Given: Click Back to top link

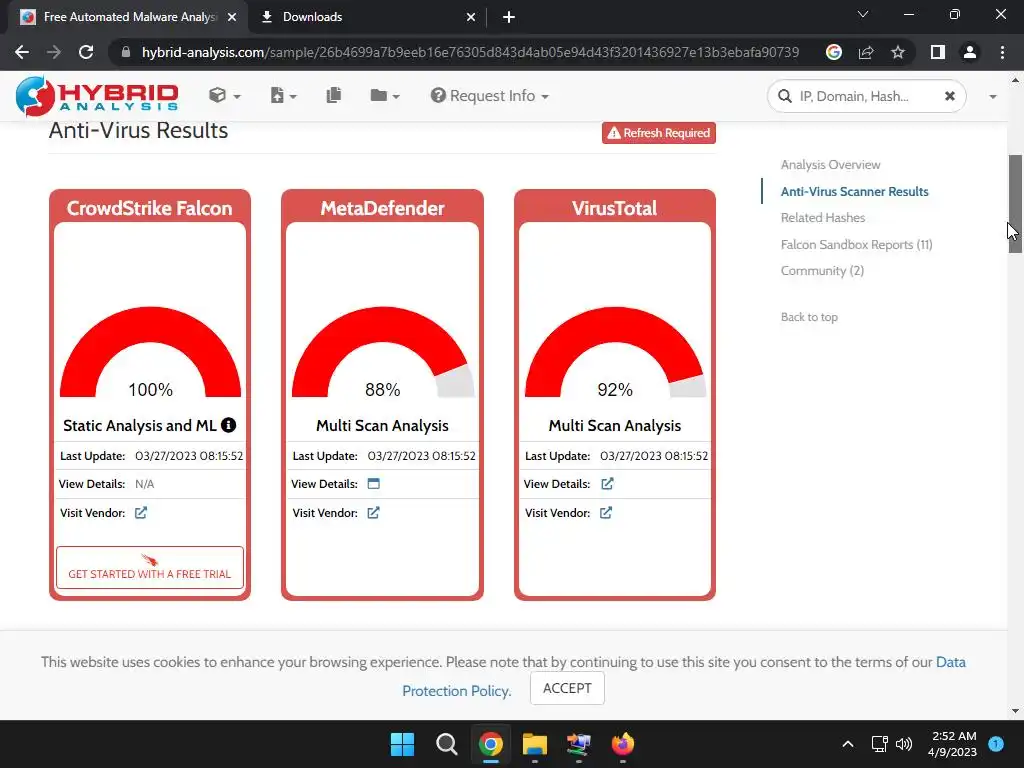Looking at the screenshot, I should pos(809,317).
